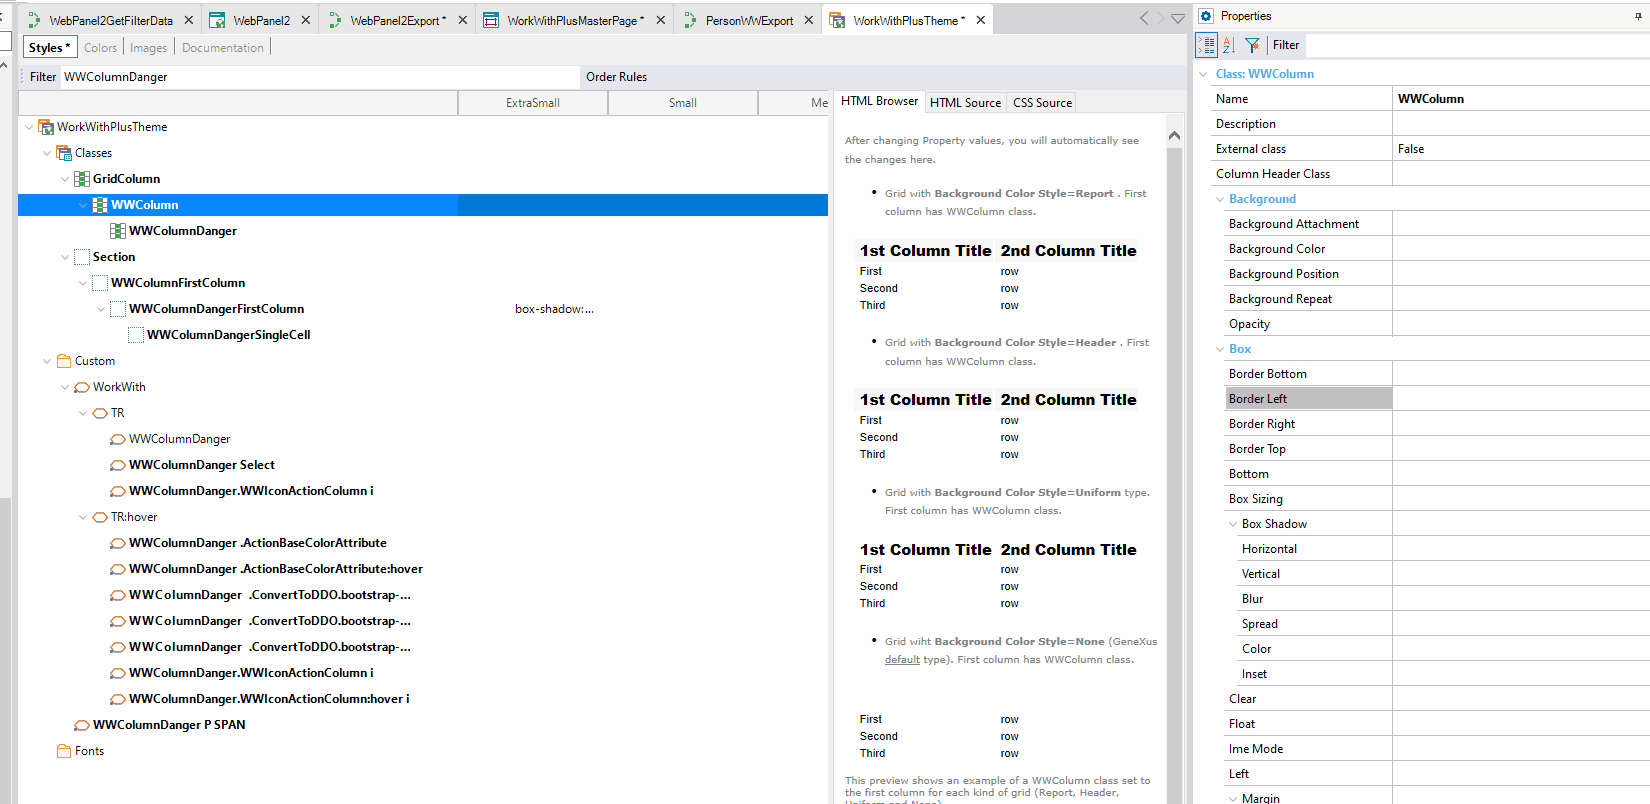Click the default link in preview
This screenshot has width=1650, height=804.
[902, 660]
